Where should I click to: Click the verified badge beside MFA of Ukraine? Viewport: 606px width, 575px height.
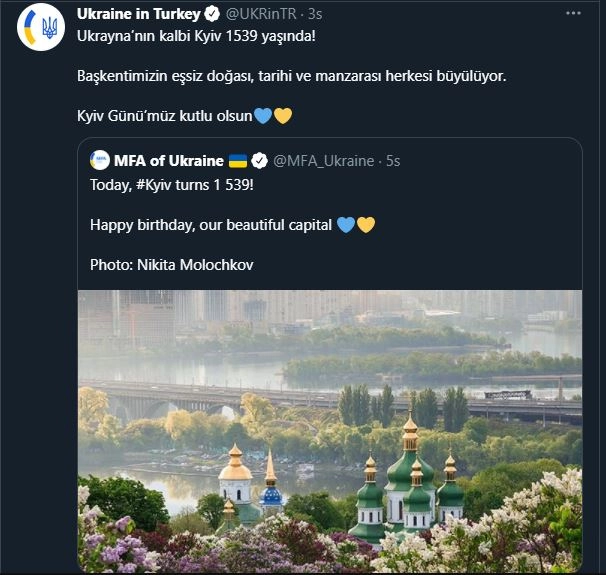258,160
